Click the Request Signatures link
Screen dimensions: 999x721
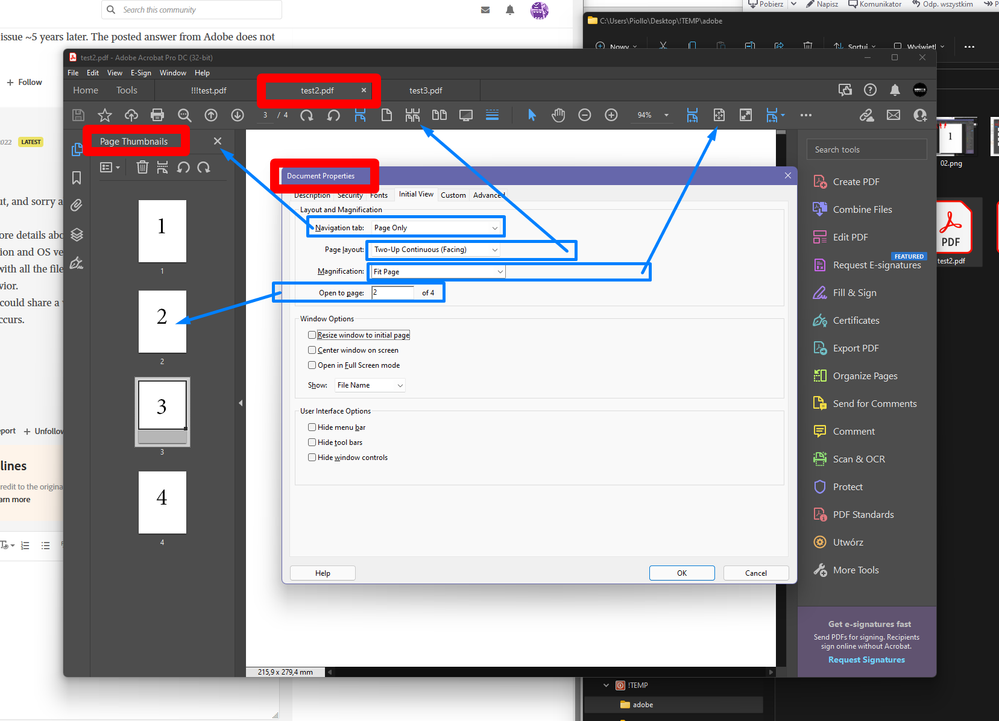tap(866, 660)
